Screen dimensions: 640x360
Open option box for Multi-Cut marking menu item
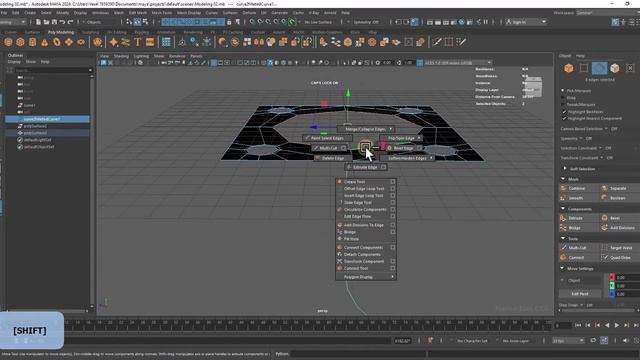pos(344,148)
